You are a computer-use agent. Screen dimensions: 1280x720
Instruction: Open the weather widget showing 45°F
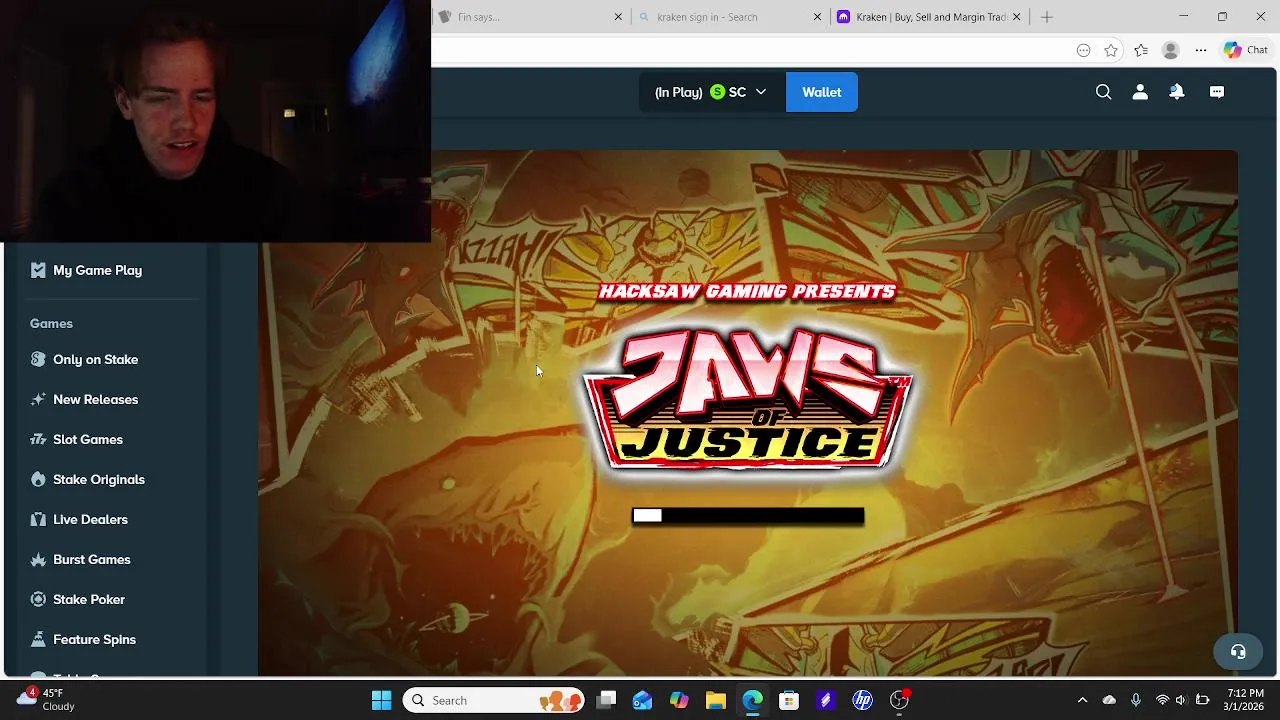[x=45, y=699]
